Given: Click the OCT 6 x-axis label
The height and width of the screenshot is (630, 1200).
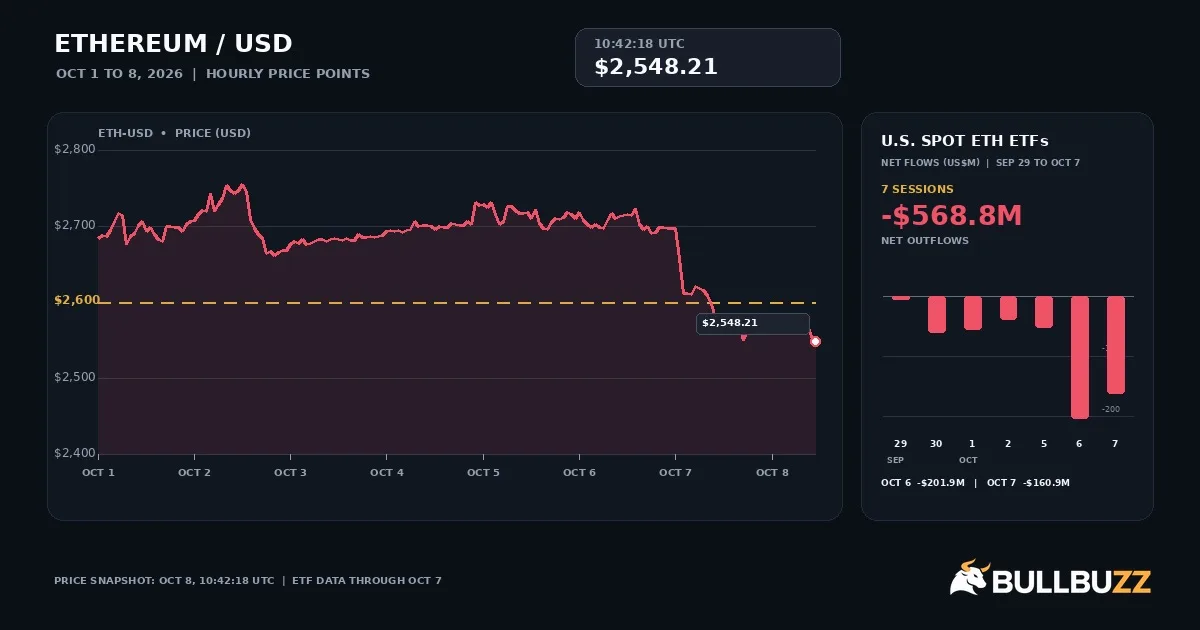Looking at the screenshot, I should (x=579, y=472).
